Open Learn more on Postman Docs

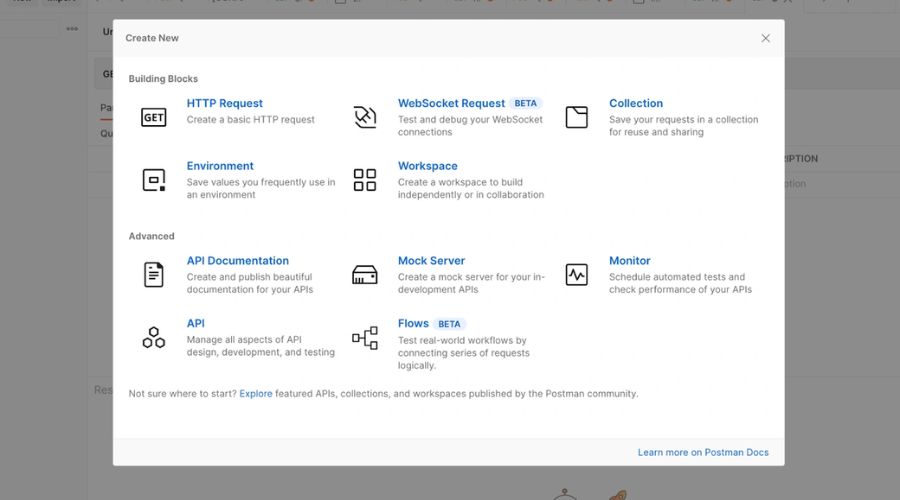pos(703,452)
